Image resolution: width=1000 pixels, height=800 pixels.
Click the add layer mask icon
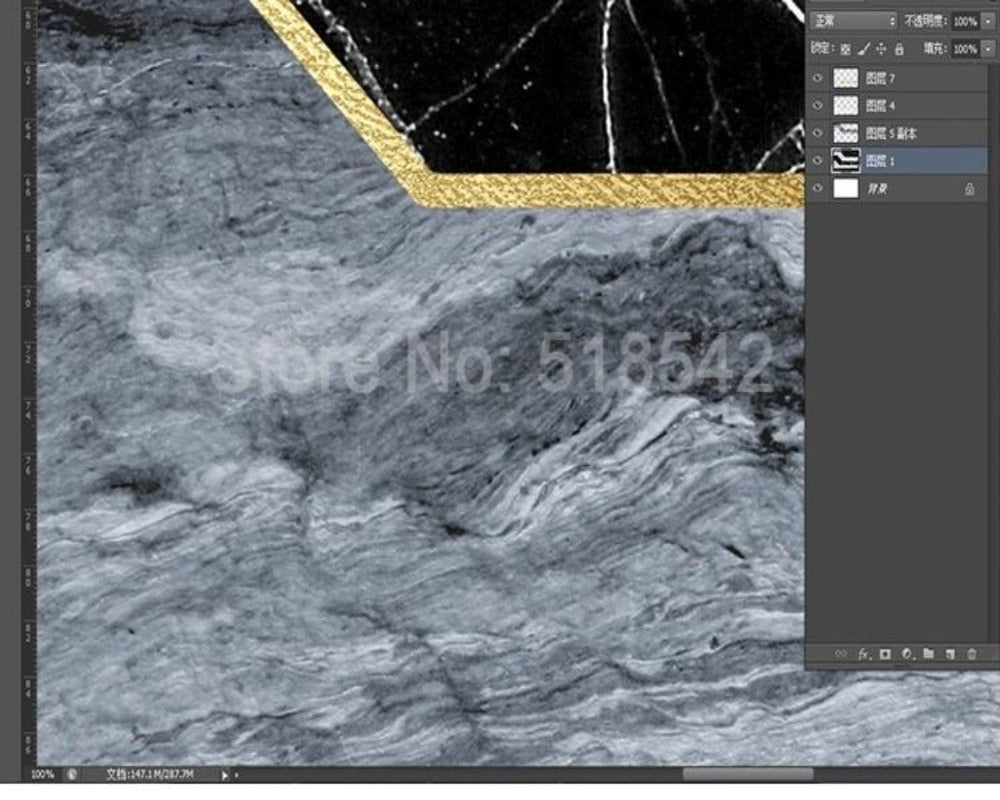tap(886, 654)
